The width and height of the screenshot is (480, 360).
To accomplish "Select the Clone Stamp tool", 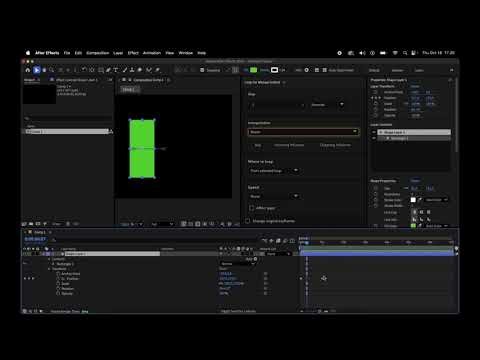I will coord(132,70).
